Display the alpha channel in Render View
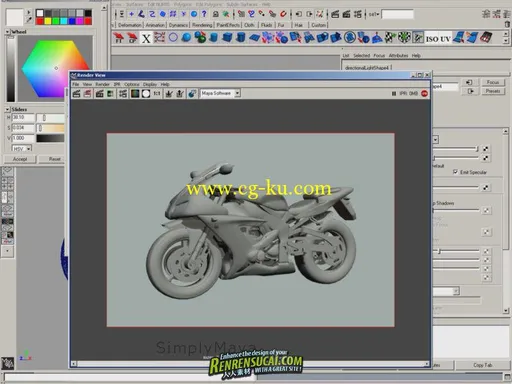The width and height of the screenshot is (512, 384). coord(146,94)
